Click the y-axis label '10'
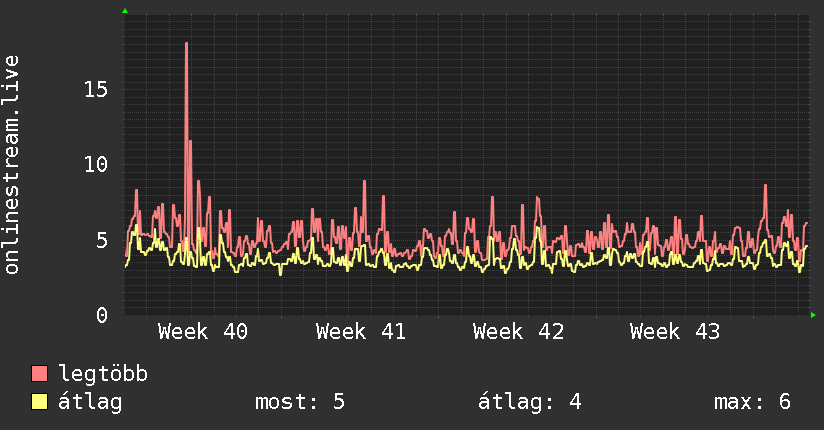 click(96, 165)
